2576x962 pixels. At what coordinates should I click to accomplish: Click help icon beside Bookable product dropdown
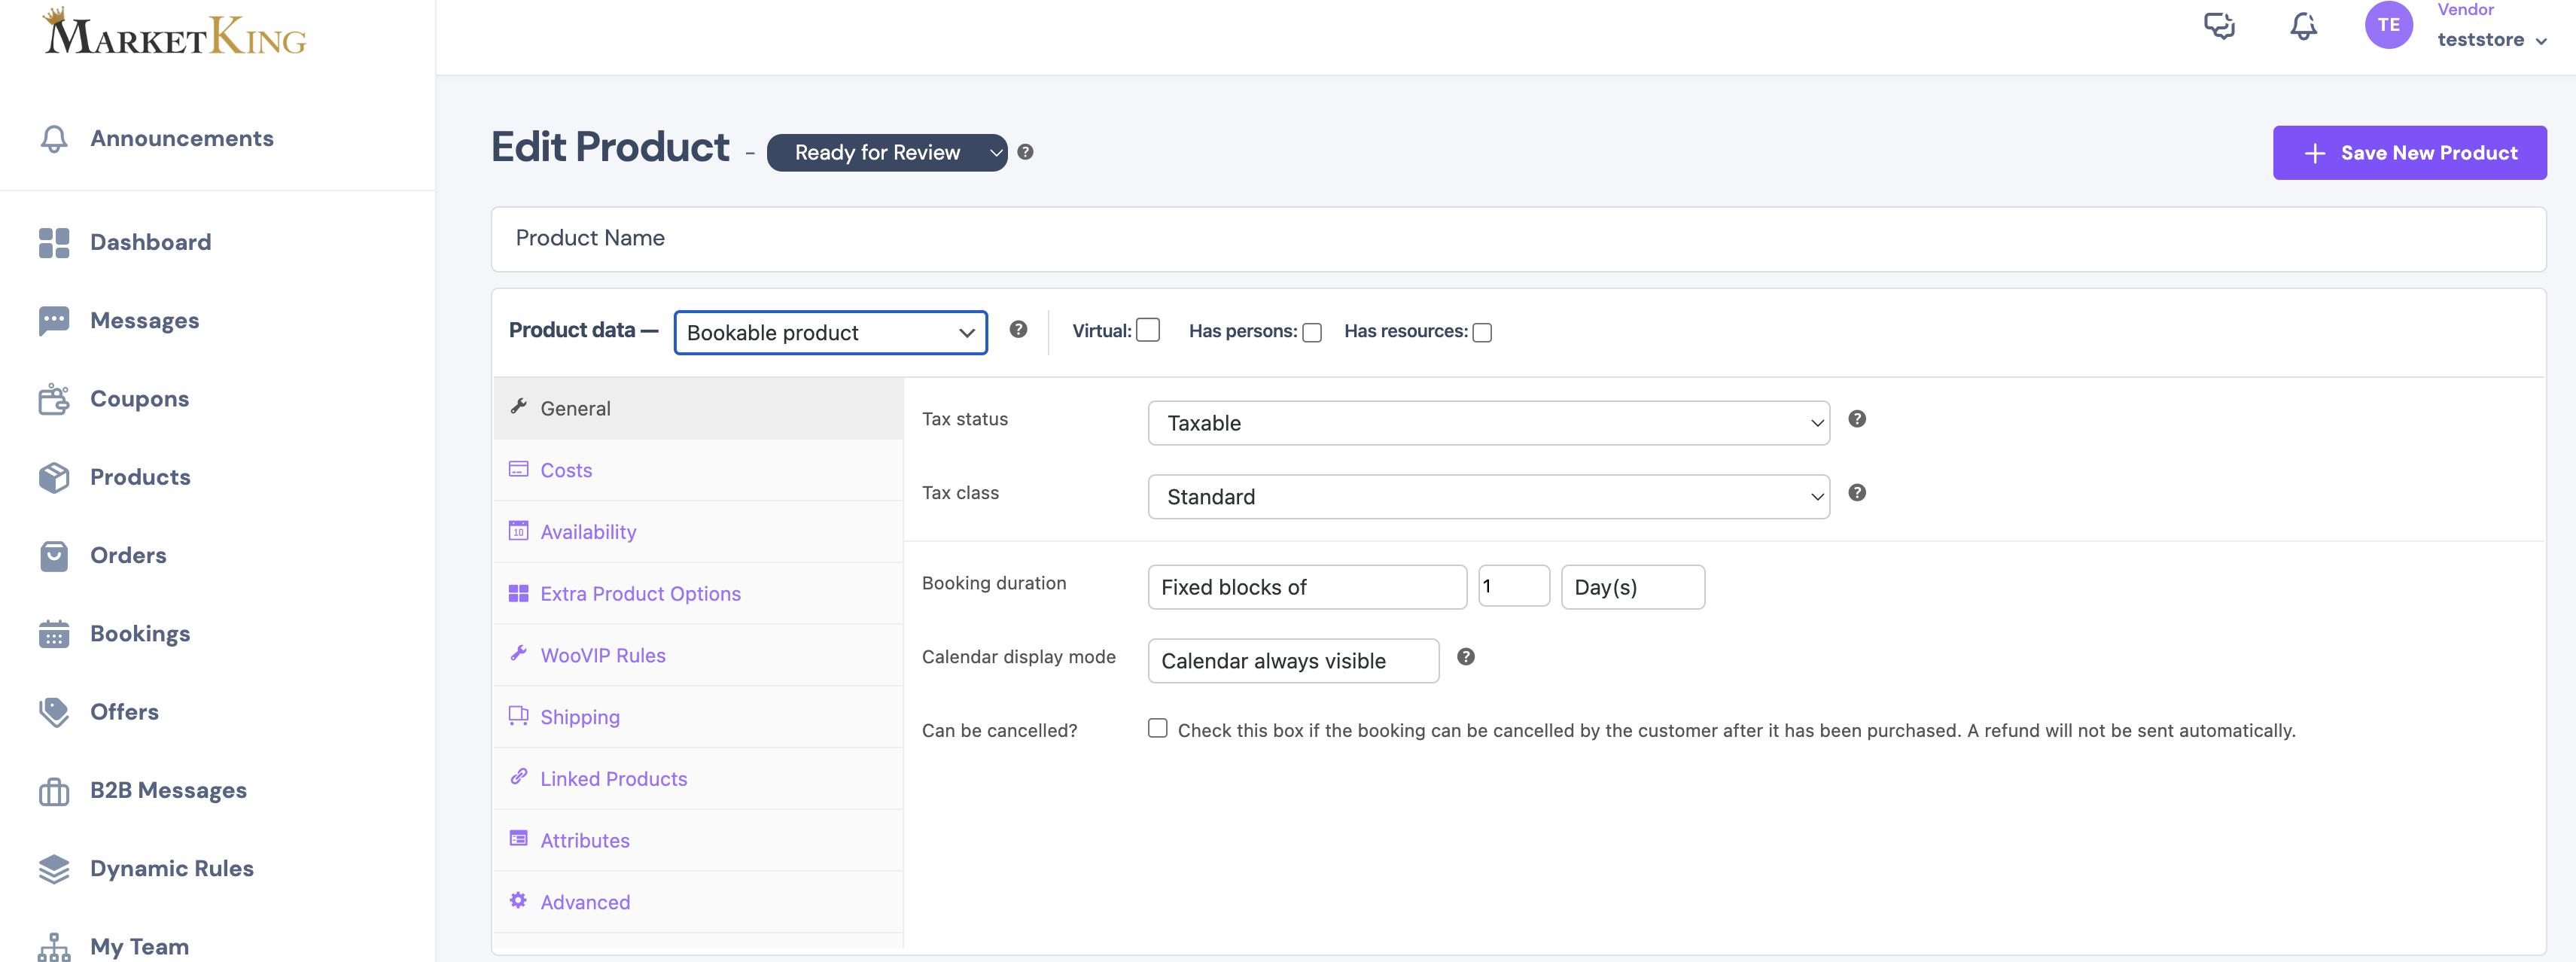(x=1018, y=329)
